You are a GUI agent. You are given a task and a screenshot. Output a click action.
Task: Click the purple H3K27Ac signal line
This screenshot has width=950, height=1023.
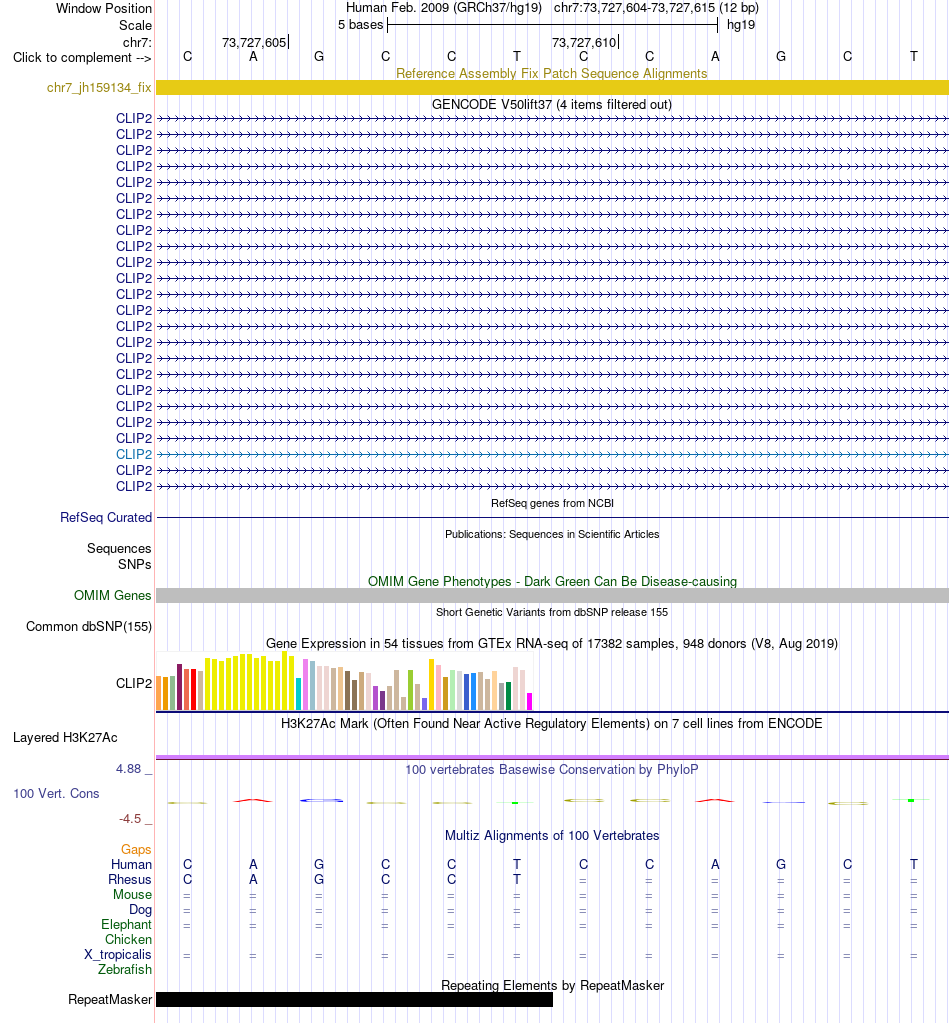552,757
